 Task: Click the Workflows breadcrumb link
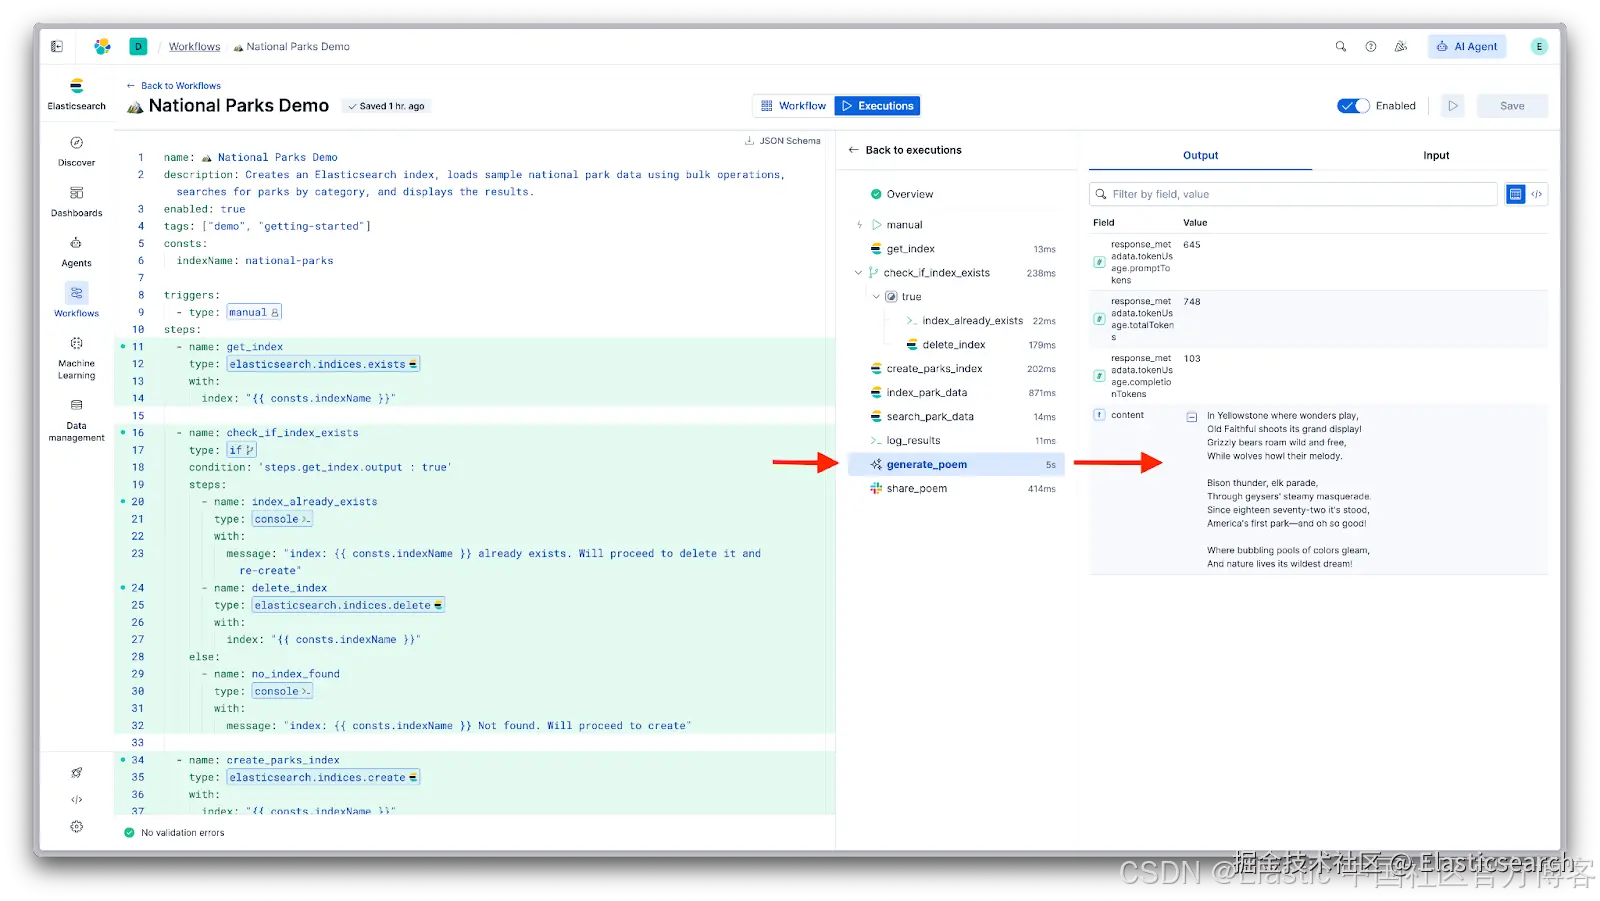pyautogui.click(x=194, y=47)
